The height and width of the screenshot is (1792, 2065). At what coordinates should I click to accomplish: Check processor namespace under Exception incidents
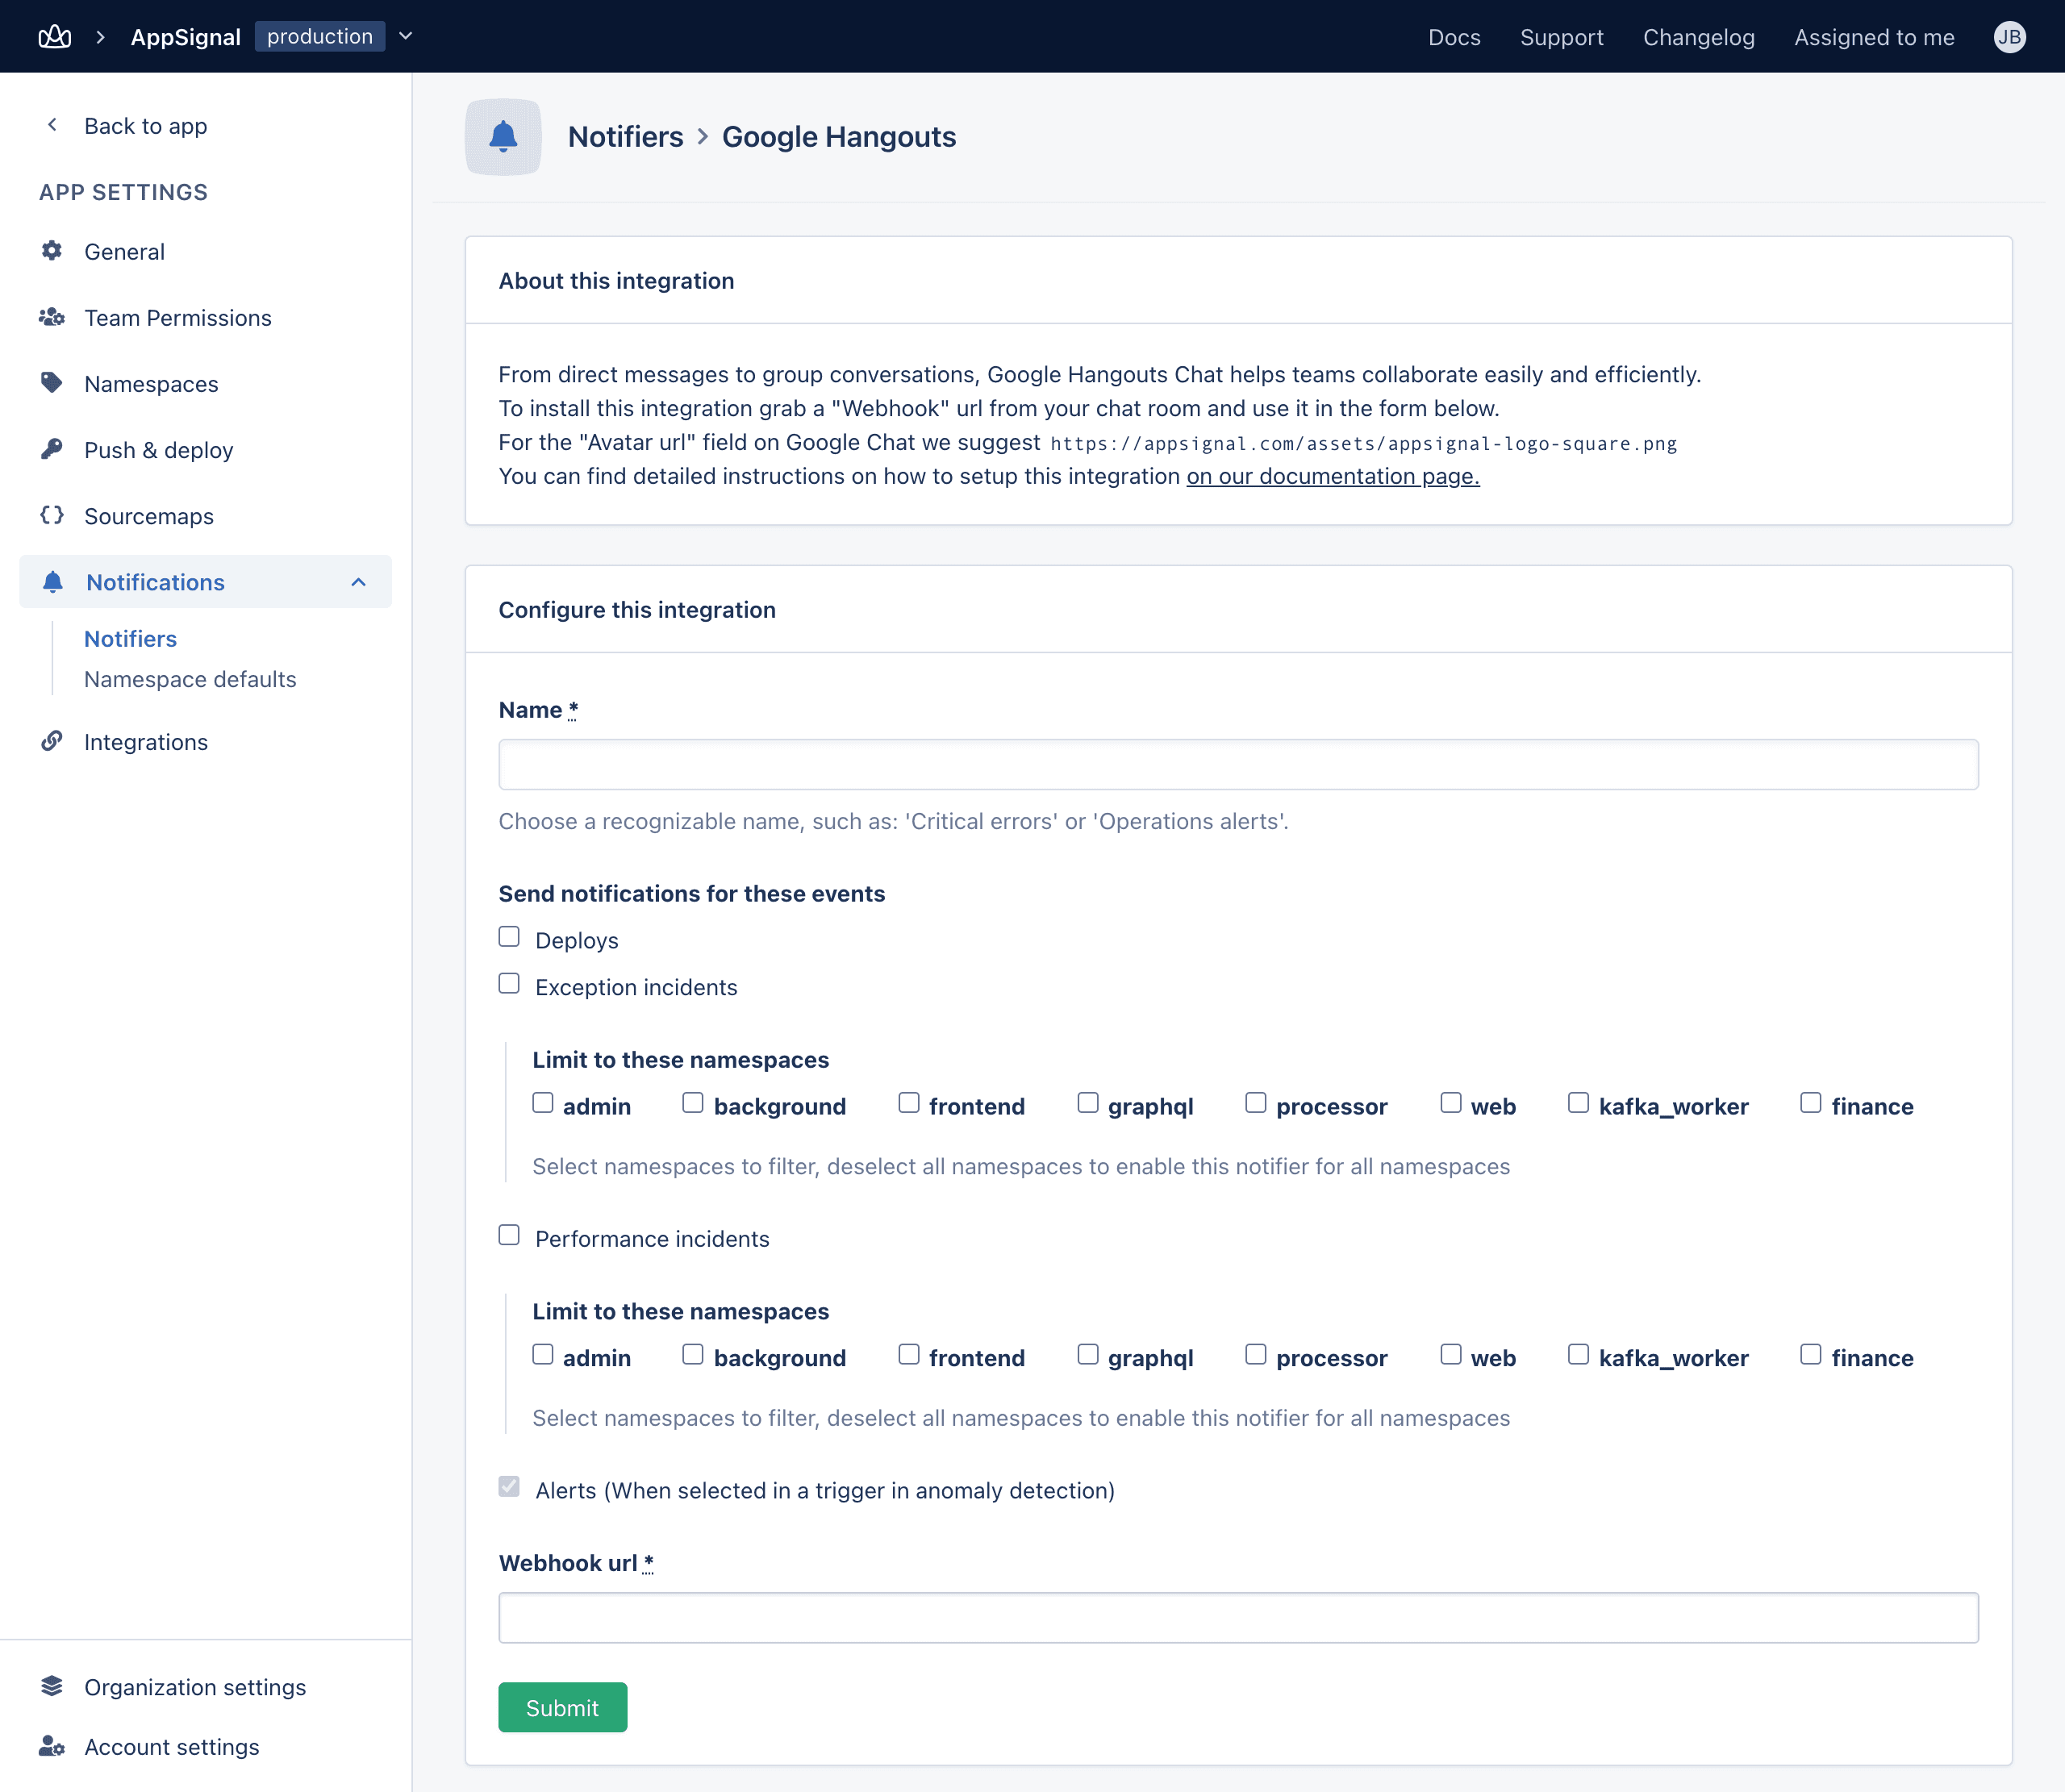tap(1256, 1103)
